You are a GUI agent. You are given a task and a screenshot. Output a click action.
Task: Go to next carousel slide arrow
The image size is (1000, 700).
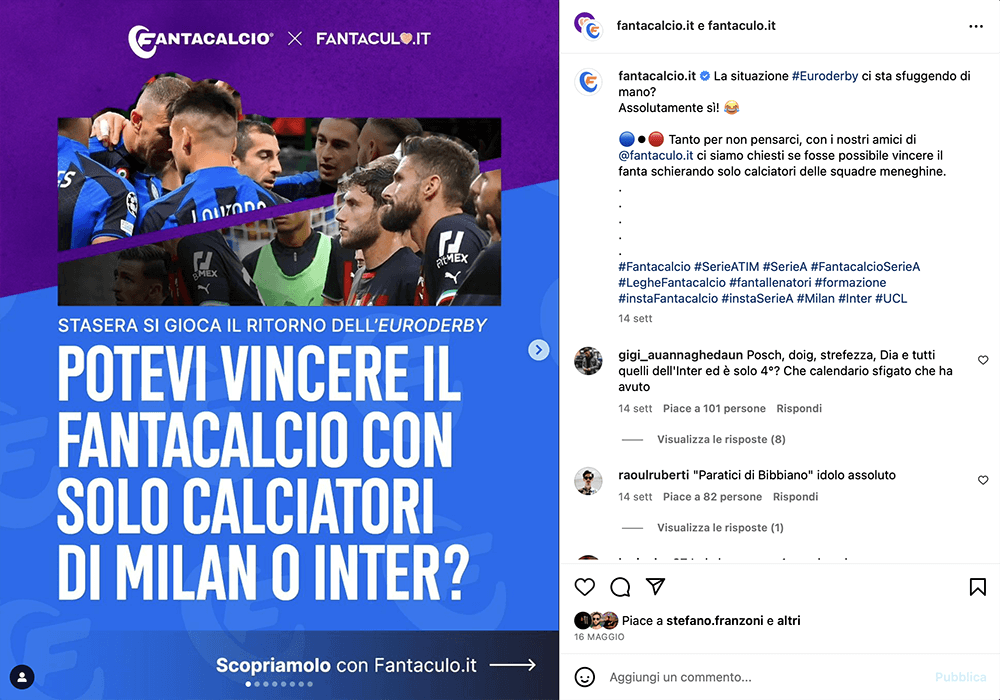(539, 349)
